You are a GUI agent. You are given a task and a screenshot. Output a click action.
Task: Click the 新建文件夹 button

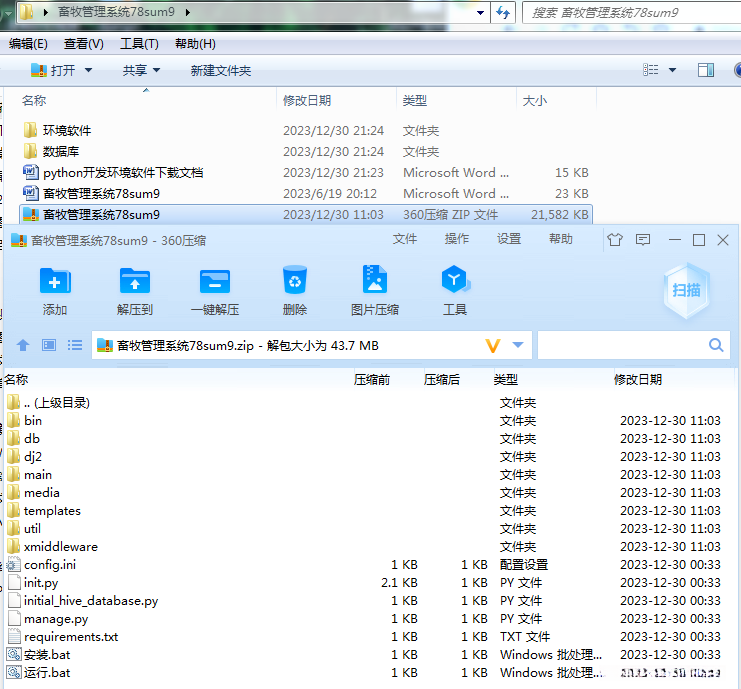[221, 71]
